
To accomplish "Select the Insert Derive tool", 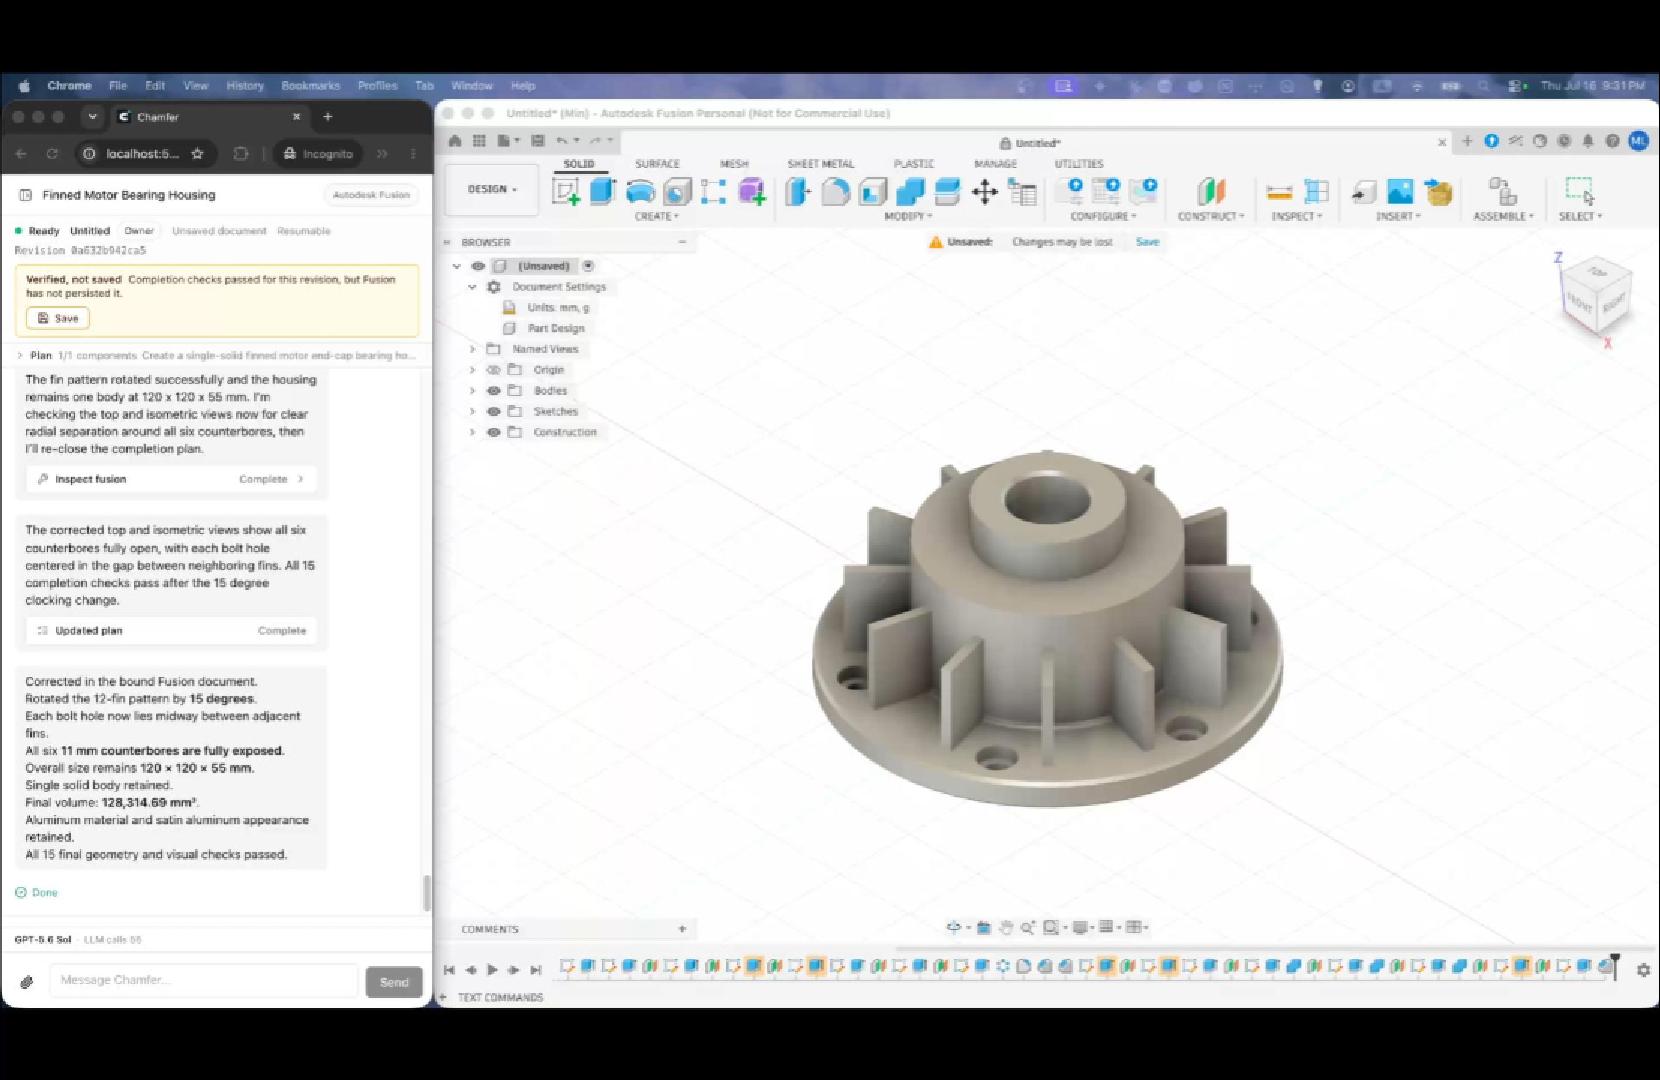I will [1364, 191].
